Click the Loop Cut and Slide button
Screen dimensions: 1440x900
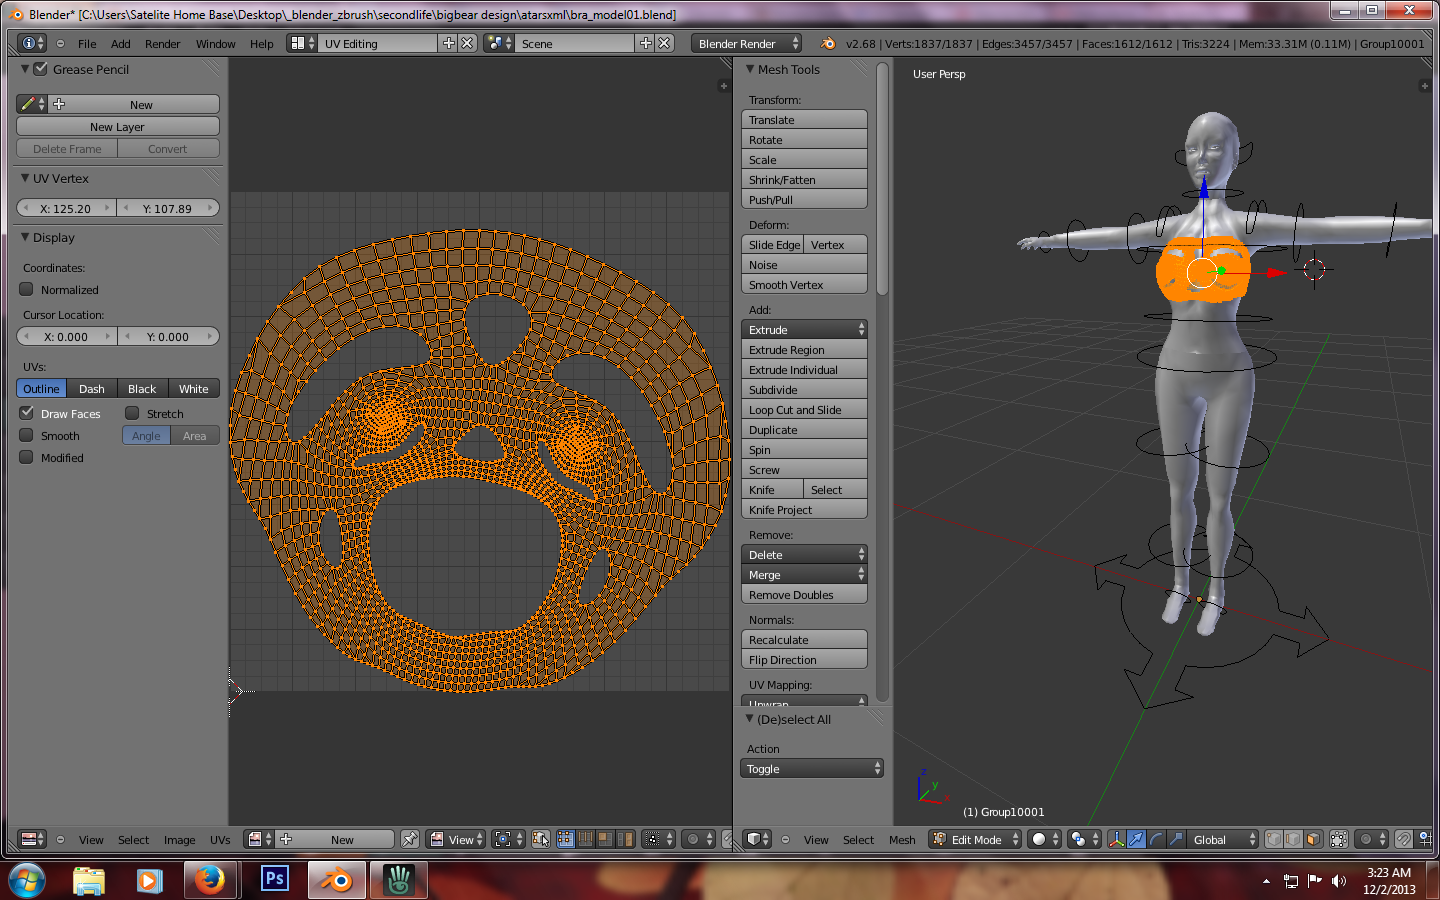pyautogui.click(x=804, y=409)
